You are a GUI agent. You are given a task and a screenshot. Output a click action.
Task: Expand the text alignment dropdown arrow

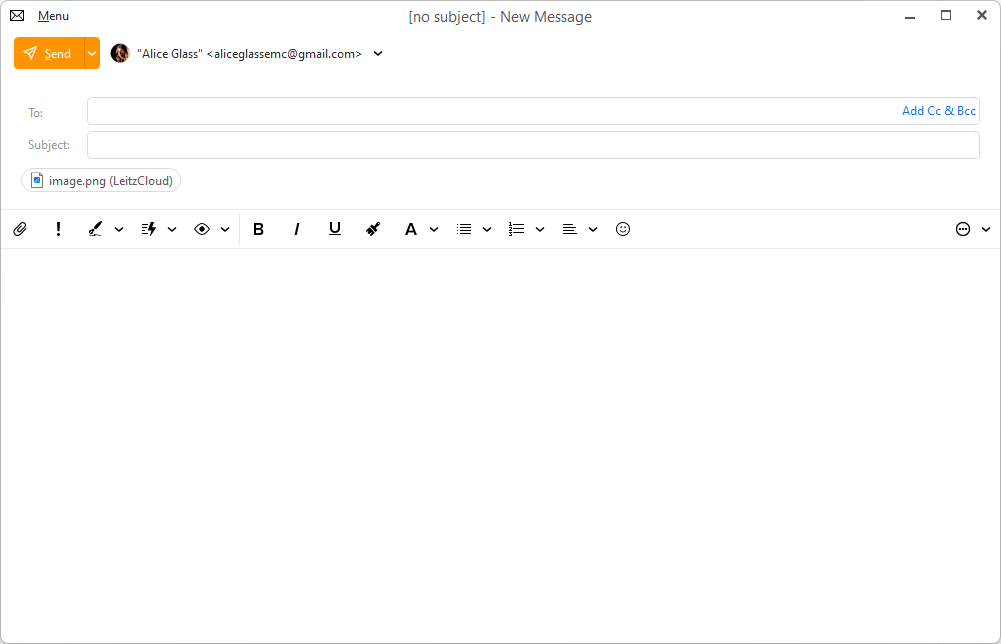click(593, 229)
